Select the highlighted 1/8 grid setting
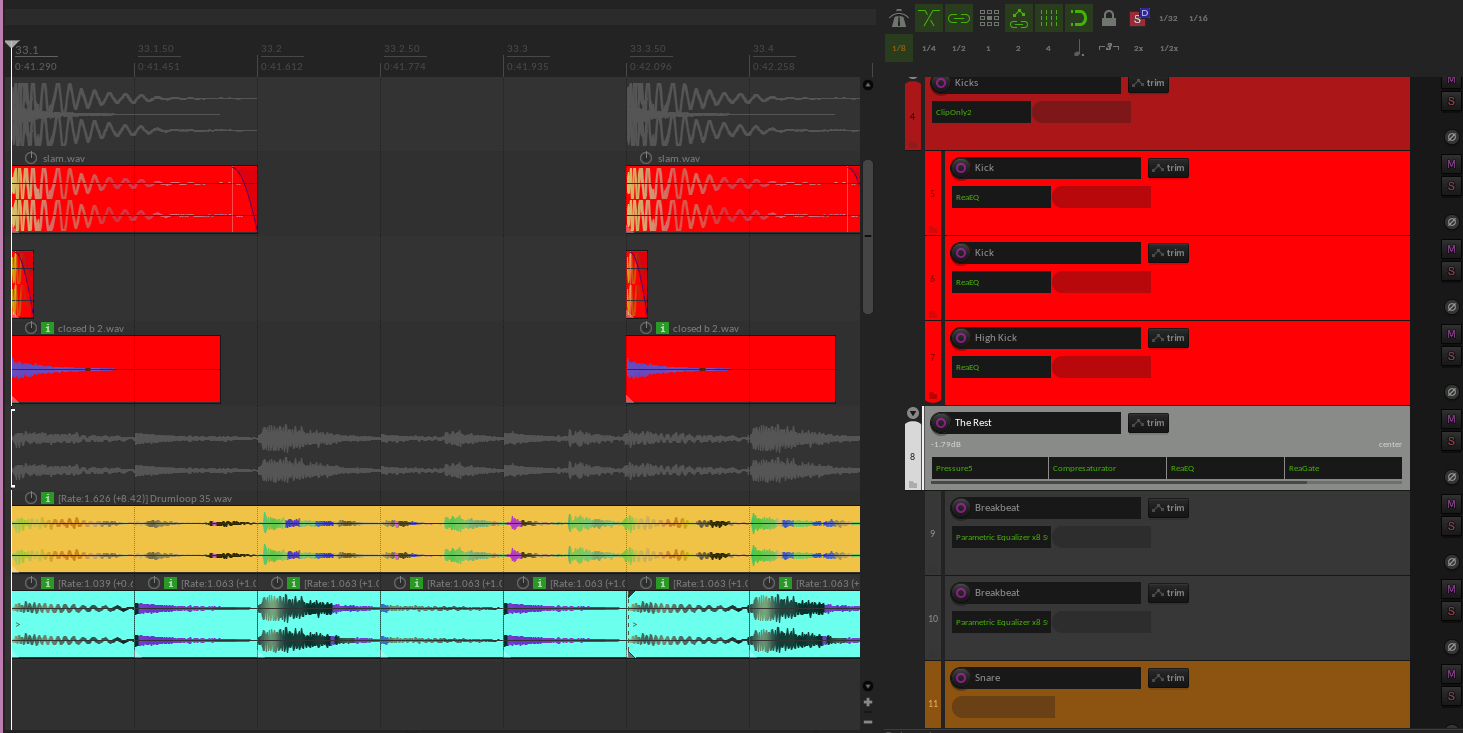This screenshot has width=1463, height=733. pos(899,48)
